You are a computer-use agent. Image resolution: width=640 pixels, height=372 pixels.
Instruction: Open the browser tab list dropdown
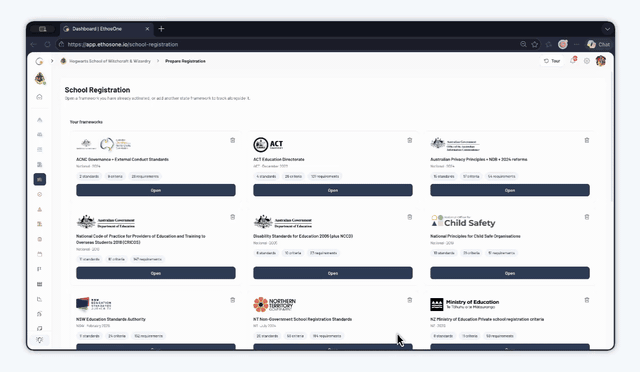tap(607, 29)
